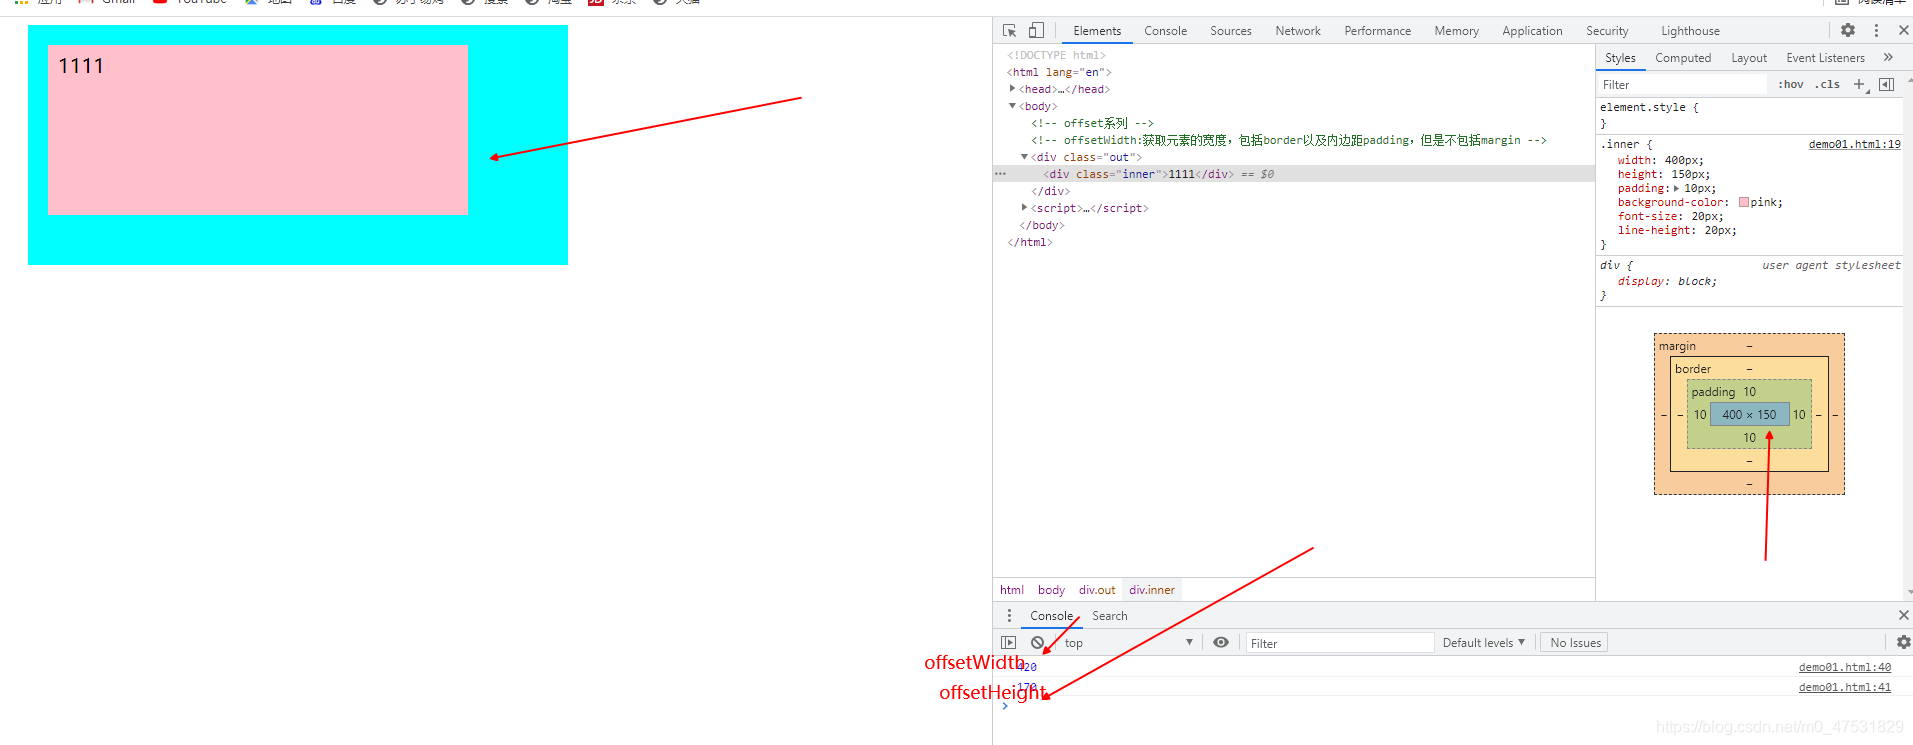
Task: Expand the script element node
Action: coord(1024,208)
